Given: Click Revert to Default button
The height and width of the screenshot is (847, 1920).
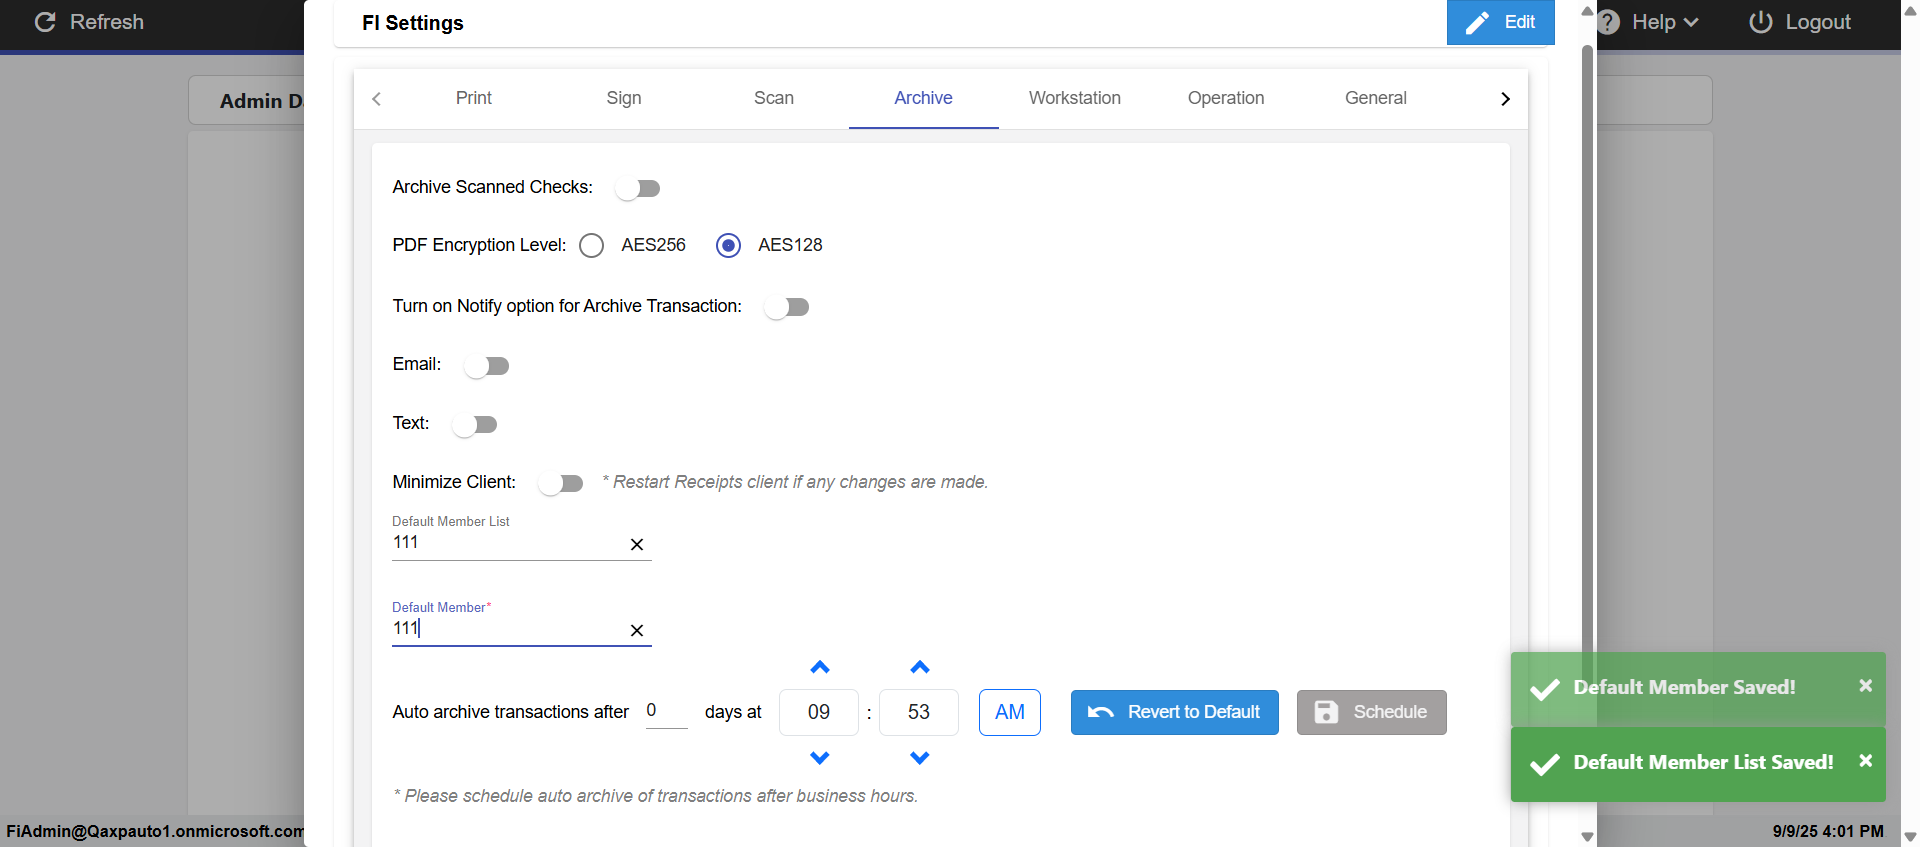Looking at the screenshot, I should tap(1174, 712).
